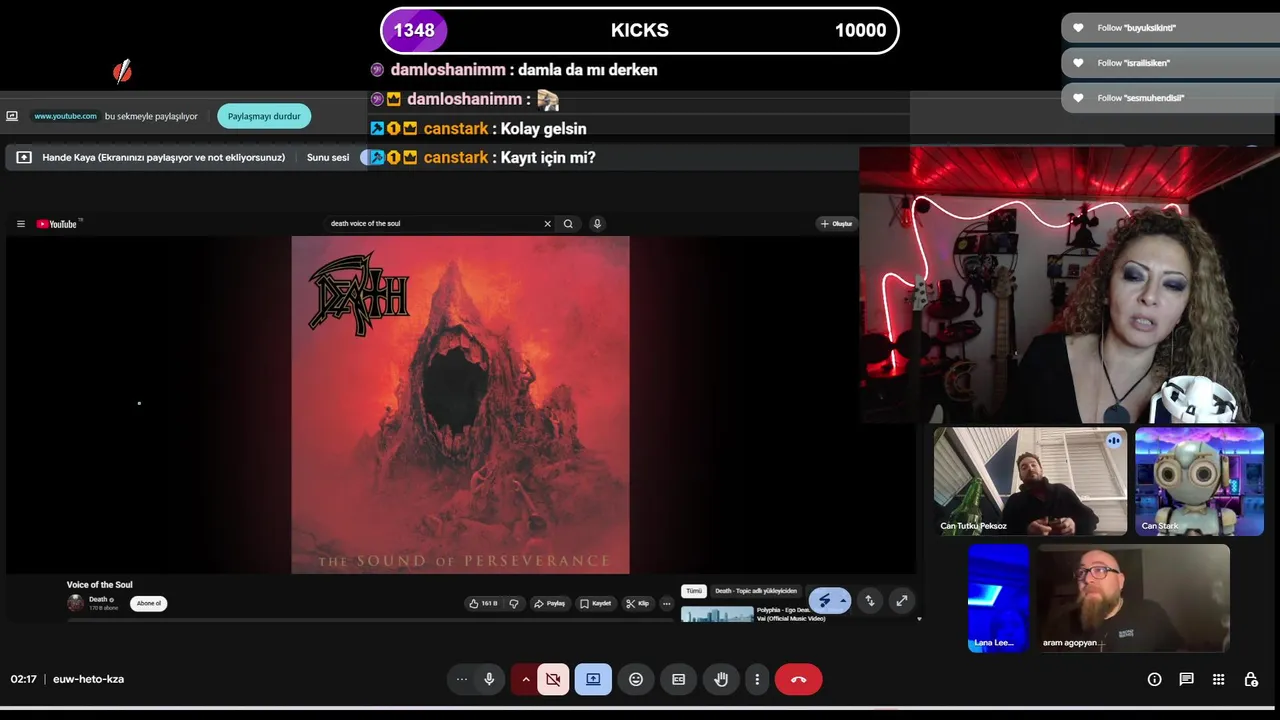
Task: Click speaking indicator on Can Tutku Peksoz tile
Action: coord(1114,440)
